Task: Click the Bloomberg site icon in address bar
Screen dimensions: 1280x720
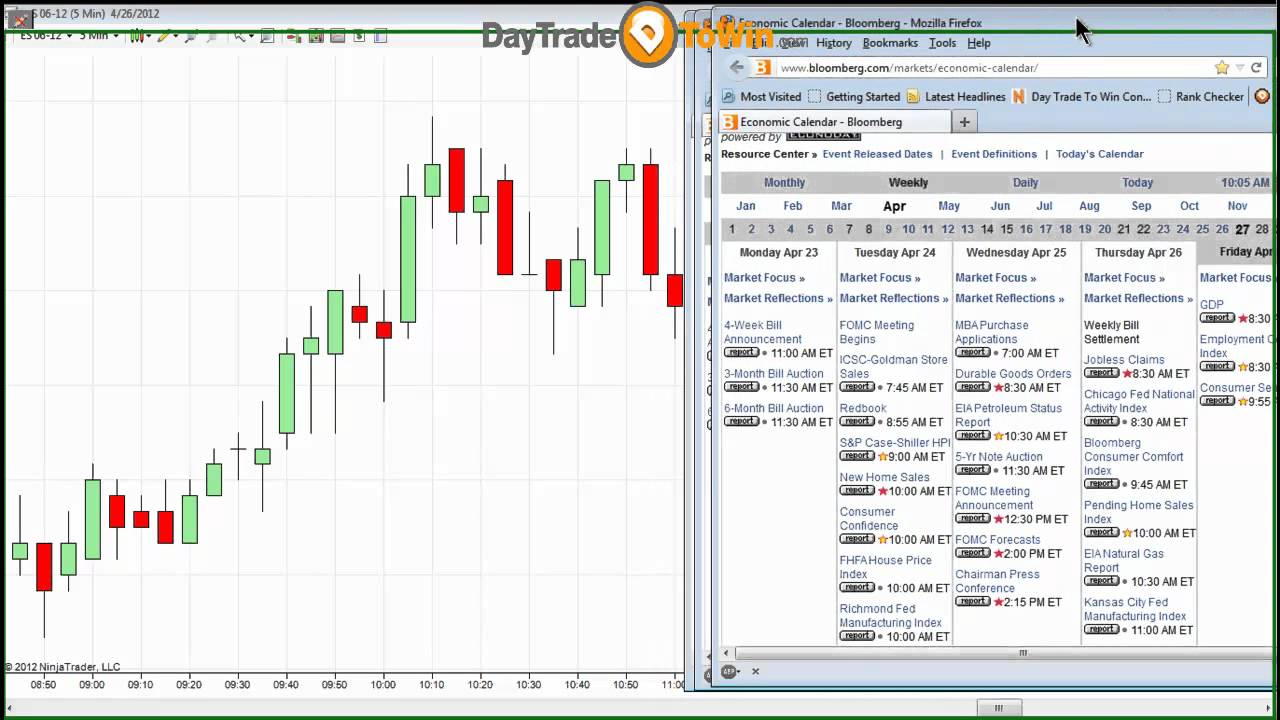Action: click(762, 68)
